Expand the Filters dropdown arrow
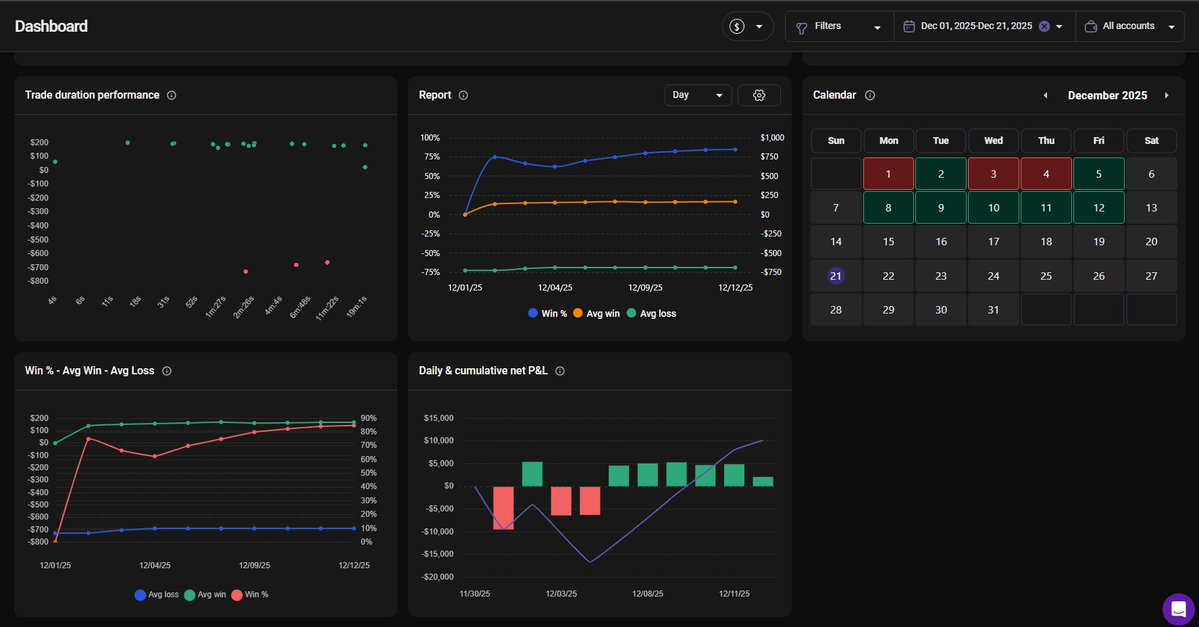Viewport: 1199px width, 627px height. pyautogui.click(x=877, y=28)
